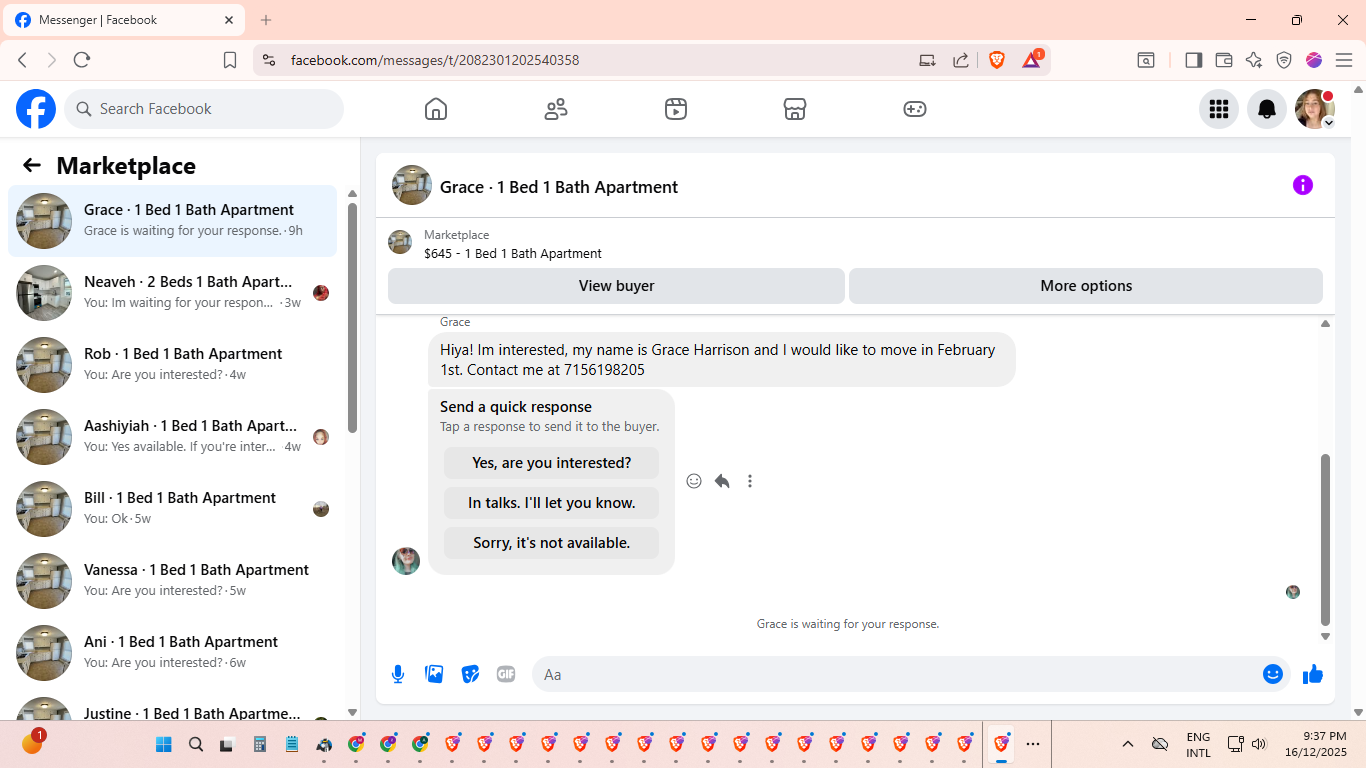Click the facebook.com address bar URL

(435, 60)
